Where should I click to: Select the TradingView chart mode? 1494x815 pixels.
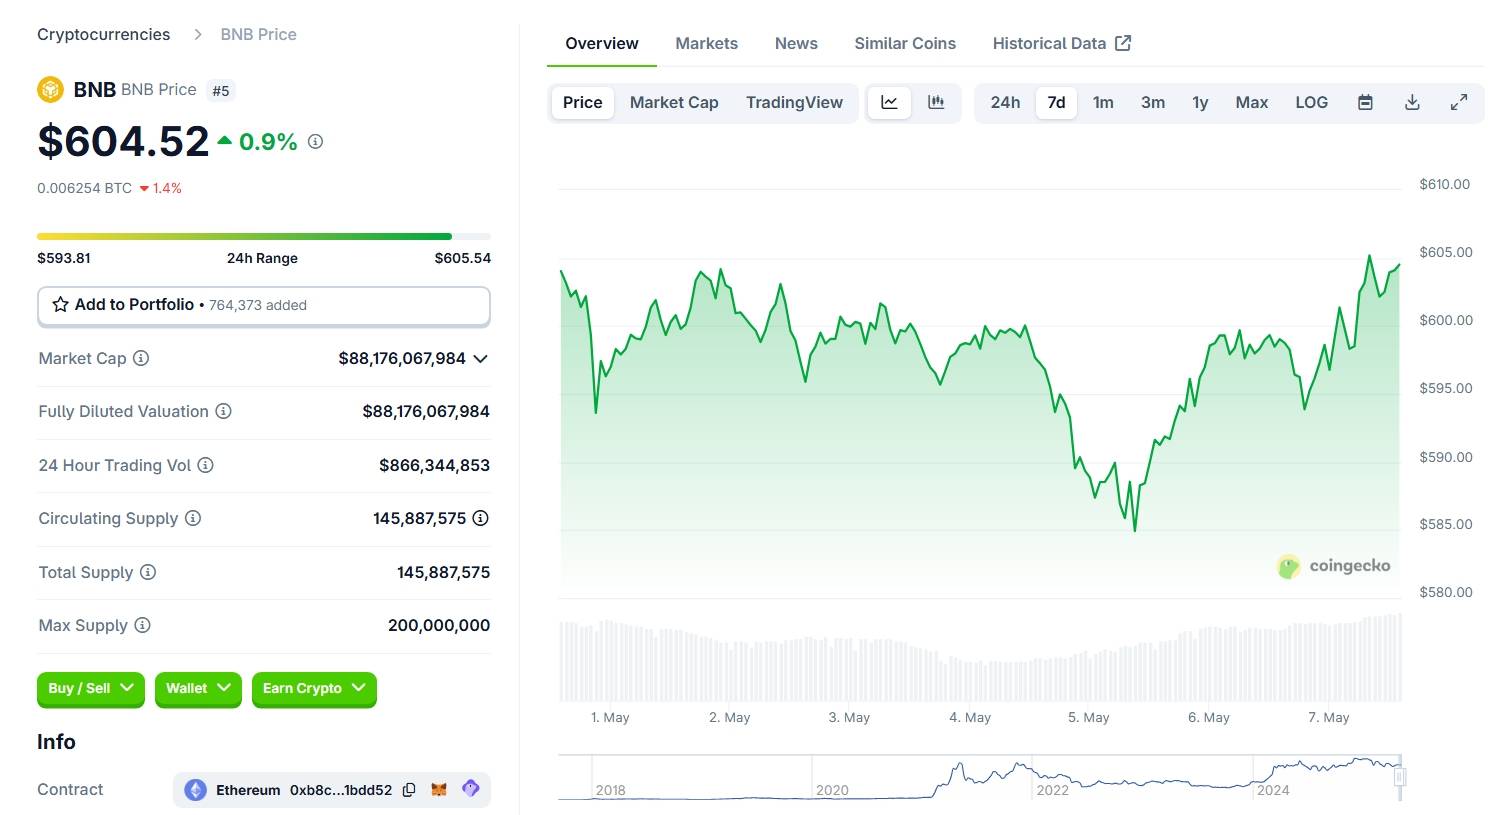[794, 102]
